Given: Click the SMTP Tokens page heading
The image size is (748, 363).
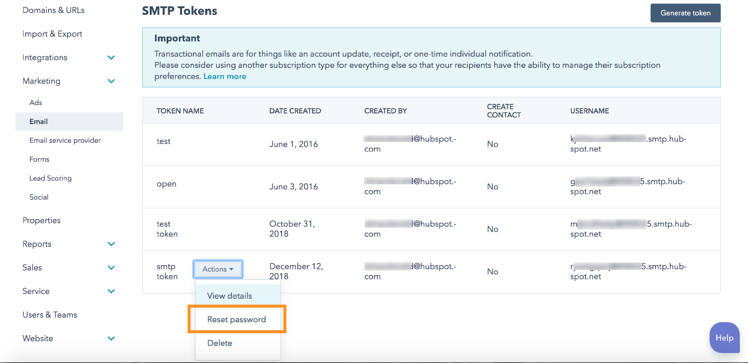Looking at the screenshot, I should tap(179, 10).
